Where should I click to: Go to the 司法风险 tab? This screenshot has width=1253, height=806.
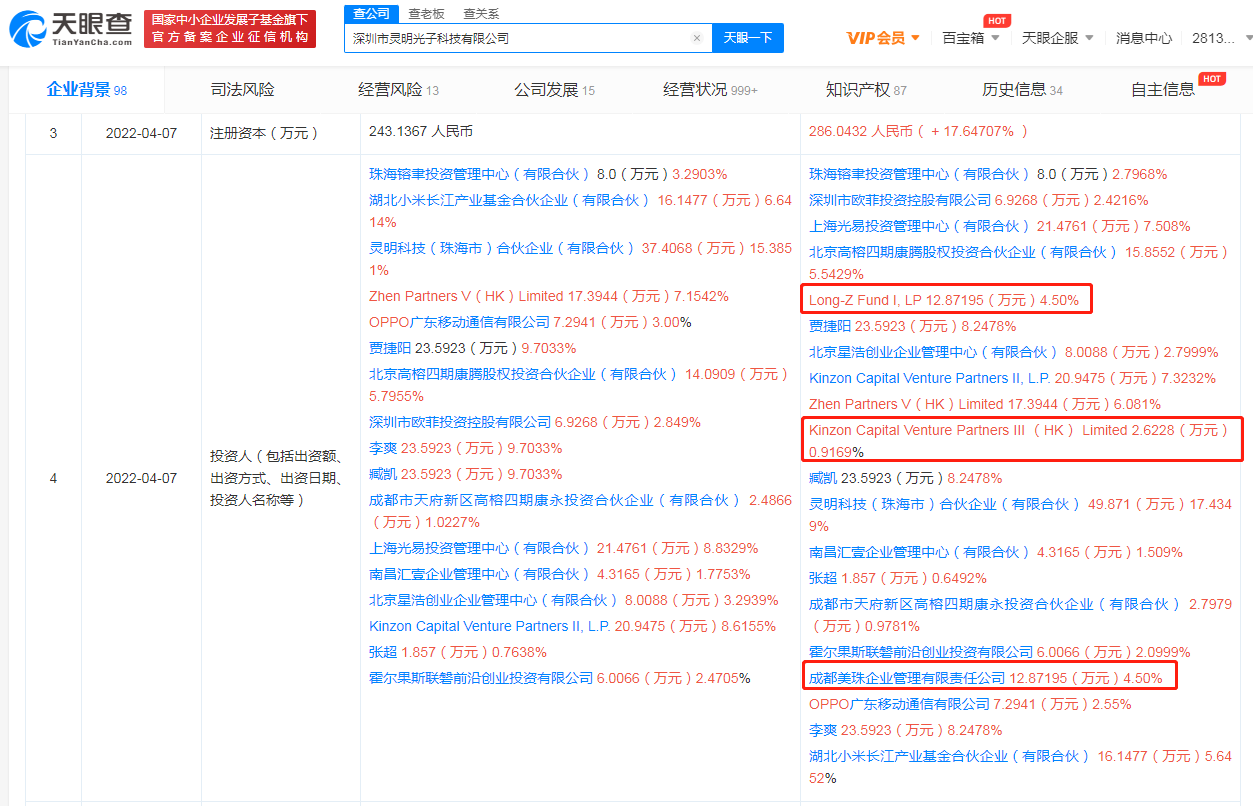point(242,90)
